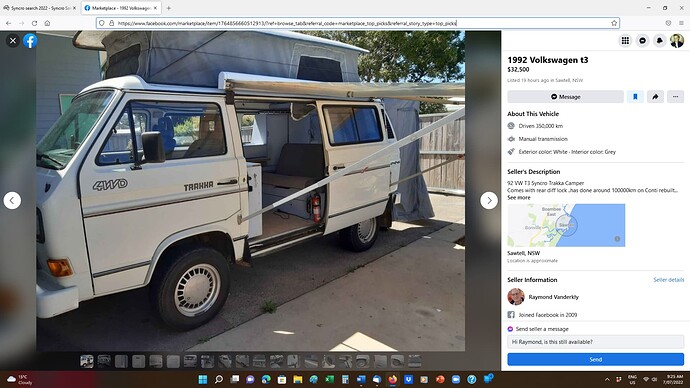Open more options three-dot button
Screen dimensions: 690x388
[x=675, y=97]
